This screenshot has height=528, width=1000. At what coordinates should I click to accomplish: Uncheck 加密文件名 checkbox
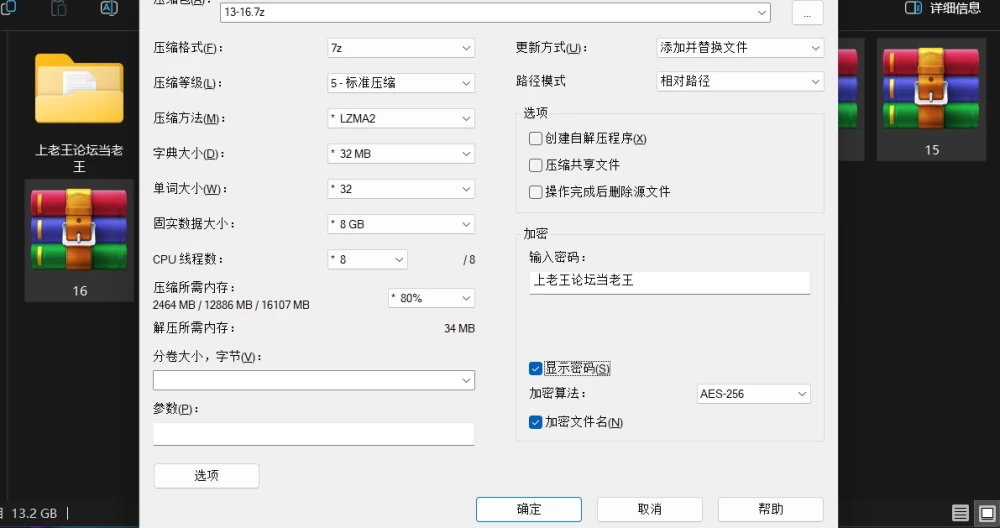[x=536, y=422]
